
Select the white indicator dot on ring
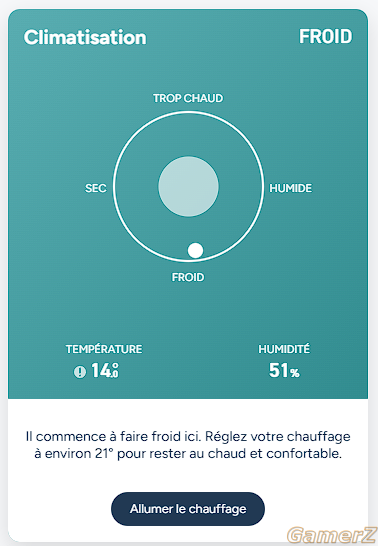click(x=195, y=250)
